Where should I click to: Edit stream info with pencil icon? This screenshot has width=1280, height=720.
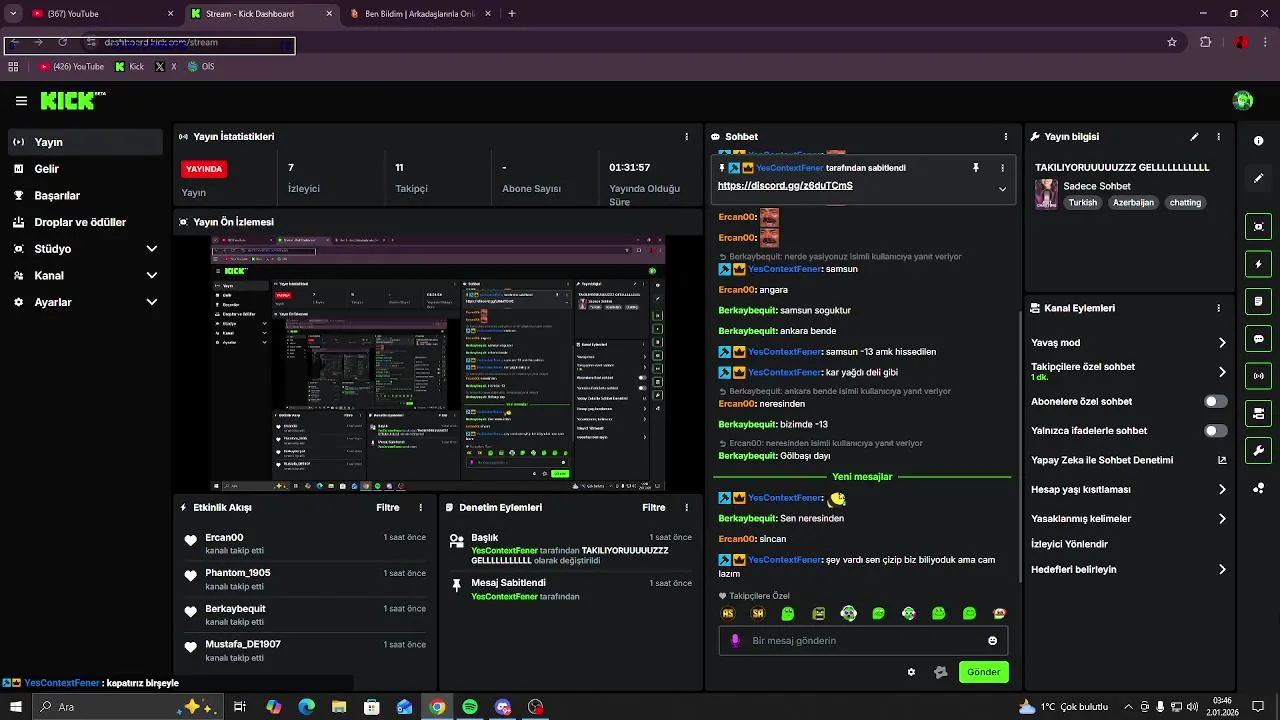[1194, 136]
